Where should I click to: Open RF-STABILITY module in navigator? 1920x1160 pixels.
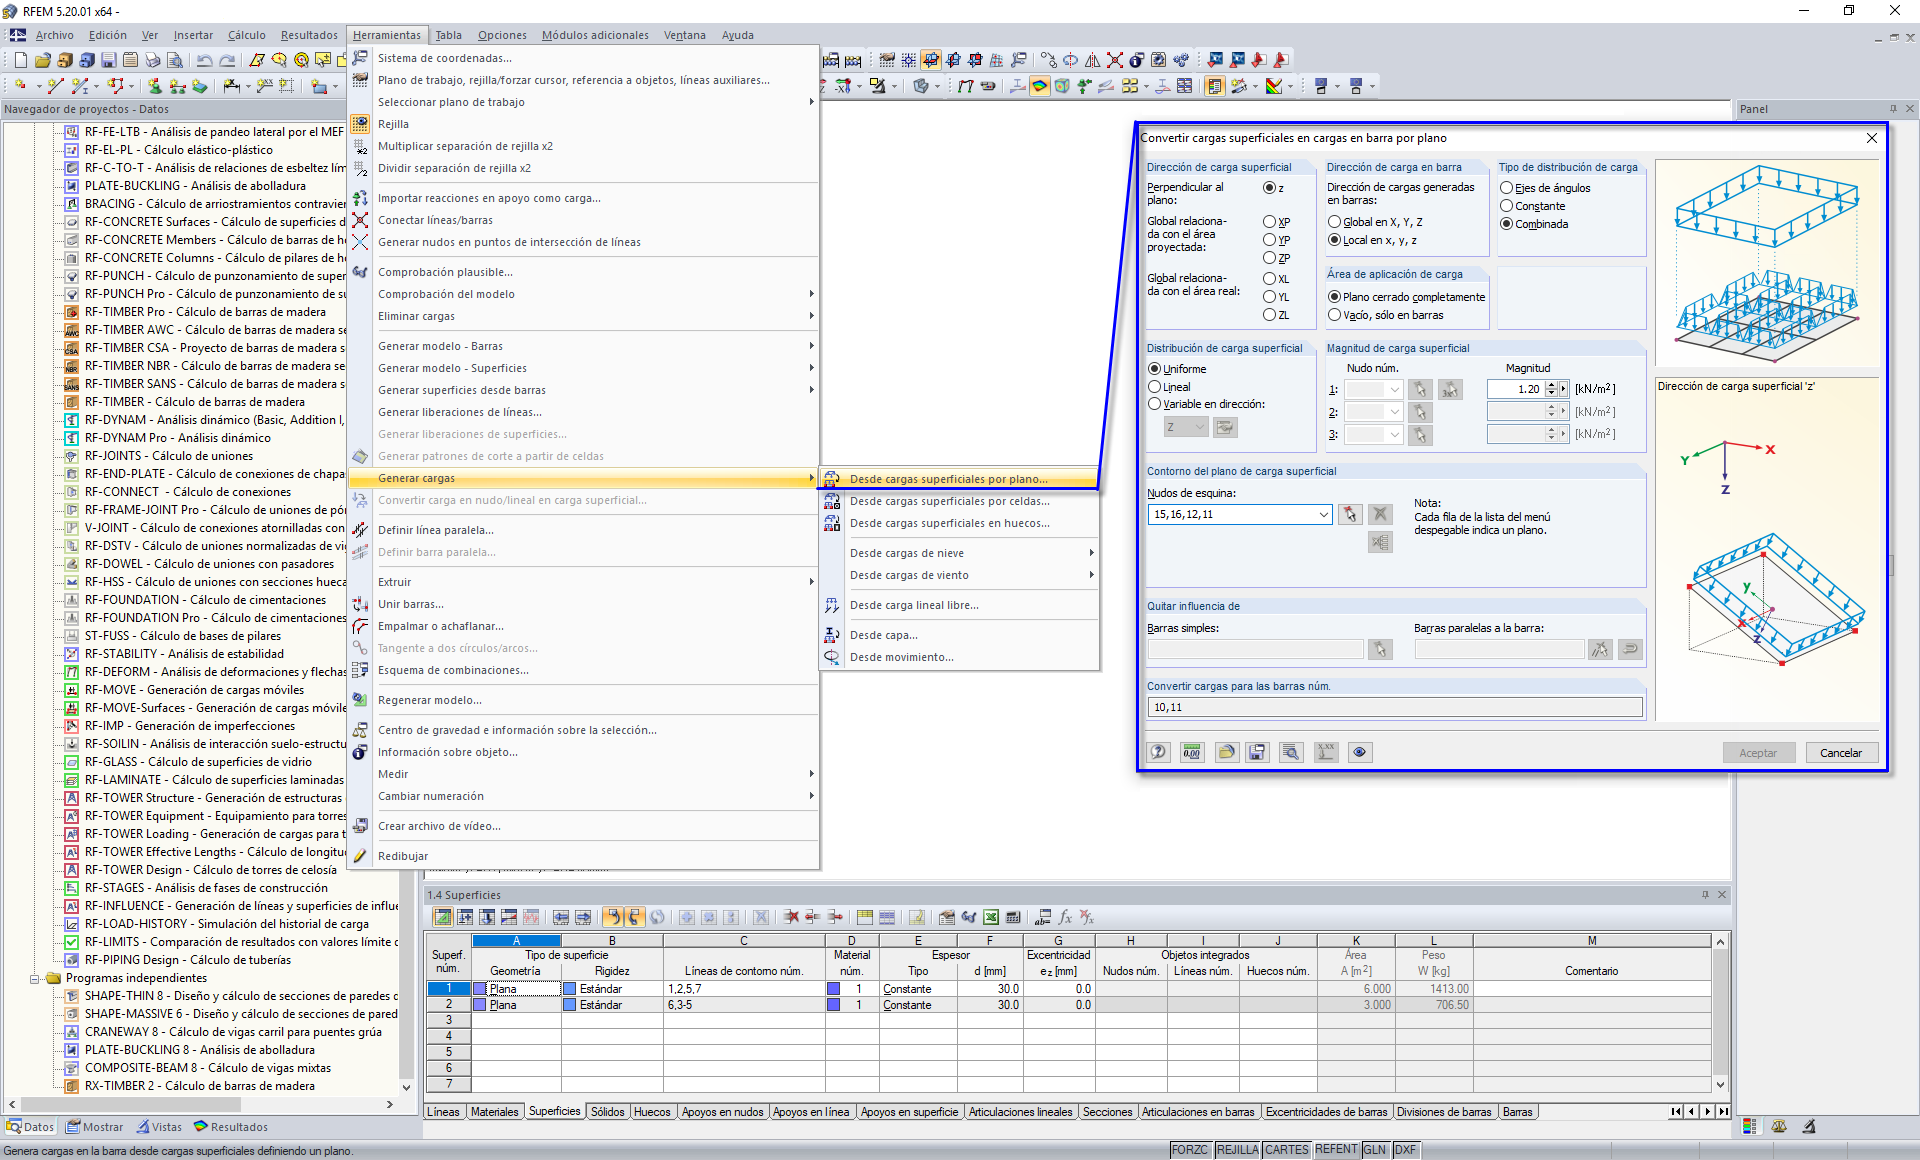coord(184,654)
